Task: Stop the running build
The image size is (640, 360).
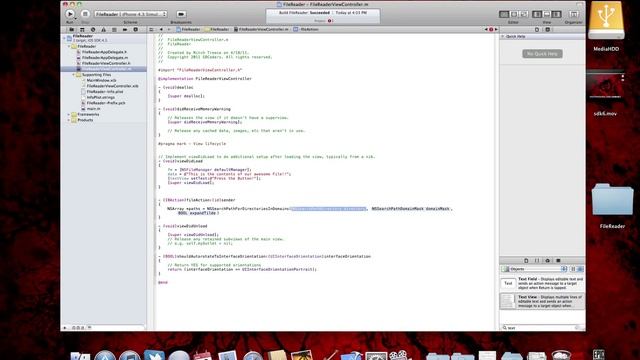Action: [85, 14]
